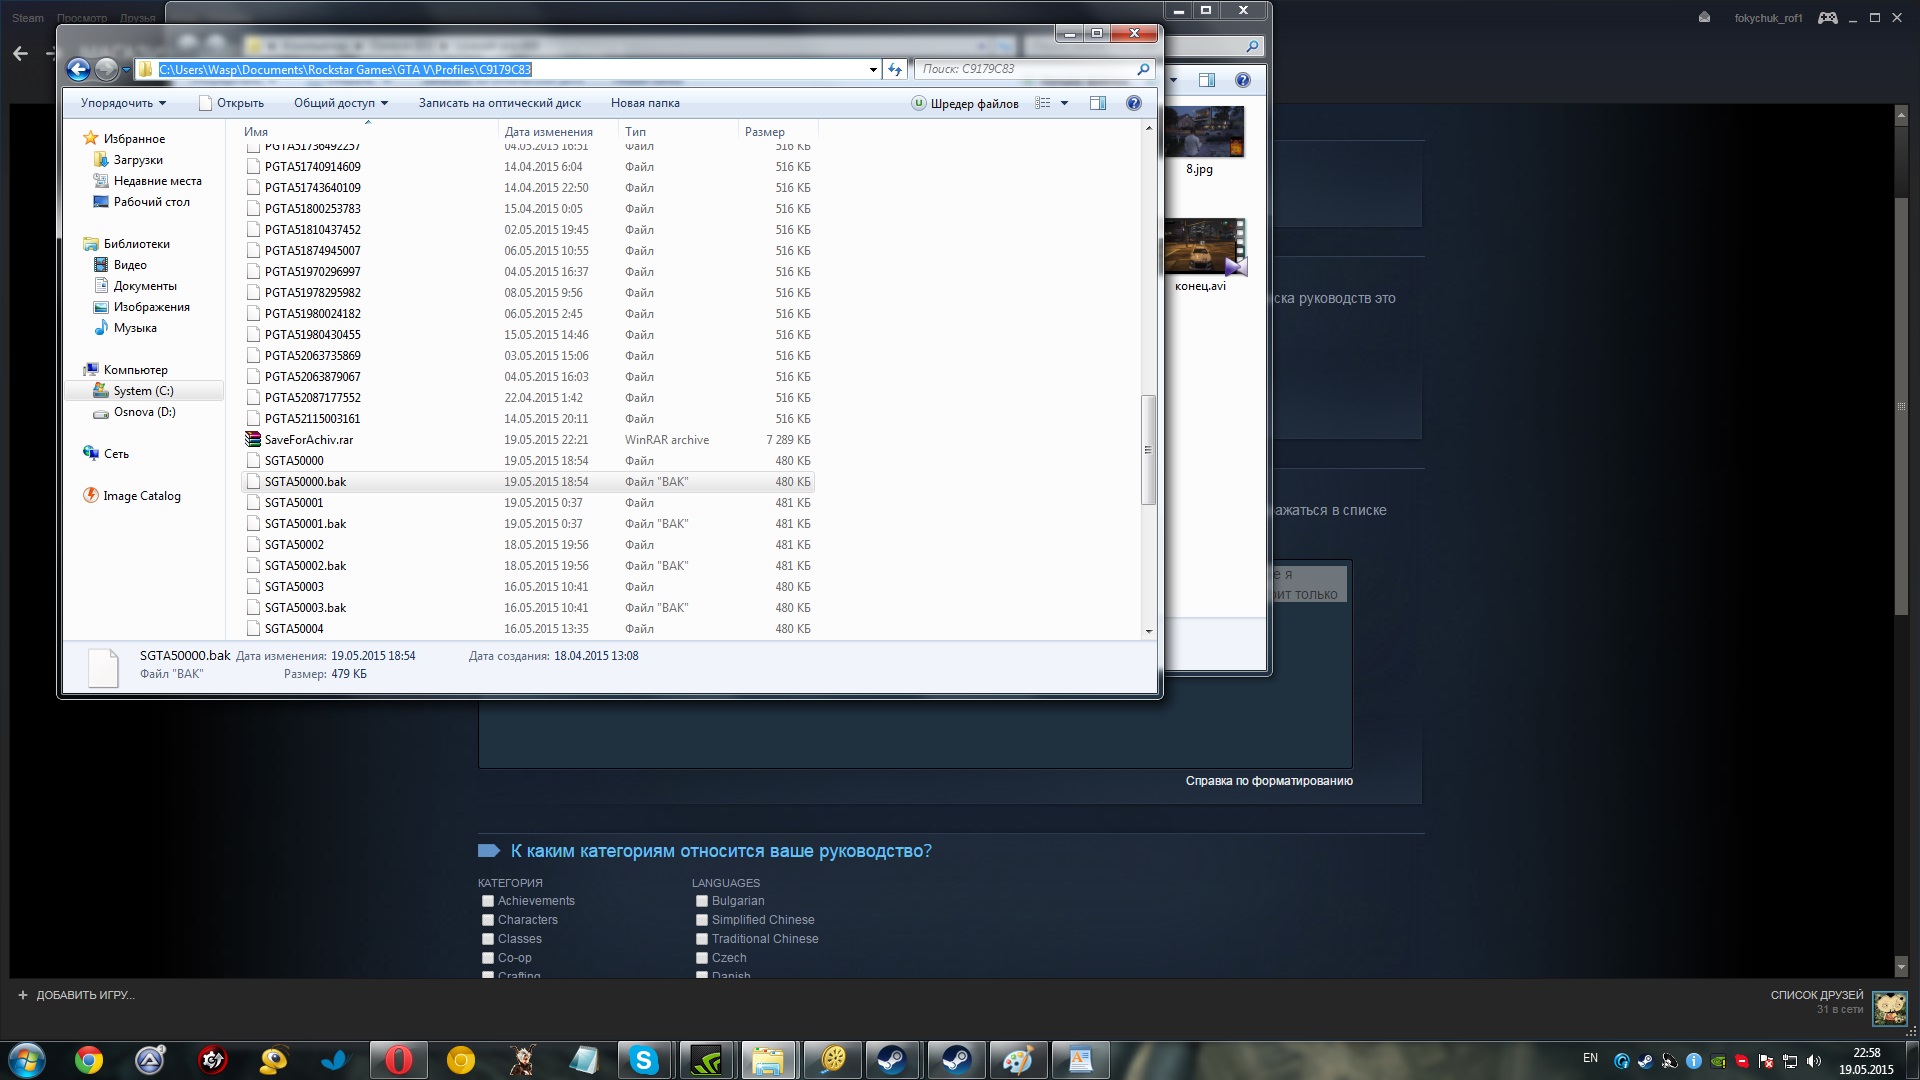Click refresh button beside address bar
Image resolution: width=1920 pixels, height=1080 pixels.
point(895,69)
